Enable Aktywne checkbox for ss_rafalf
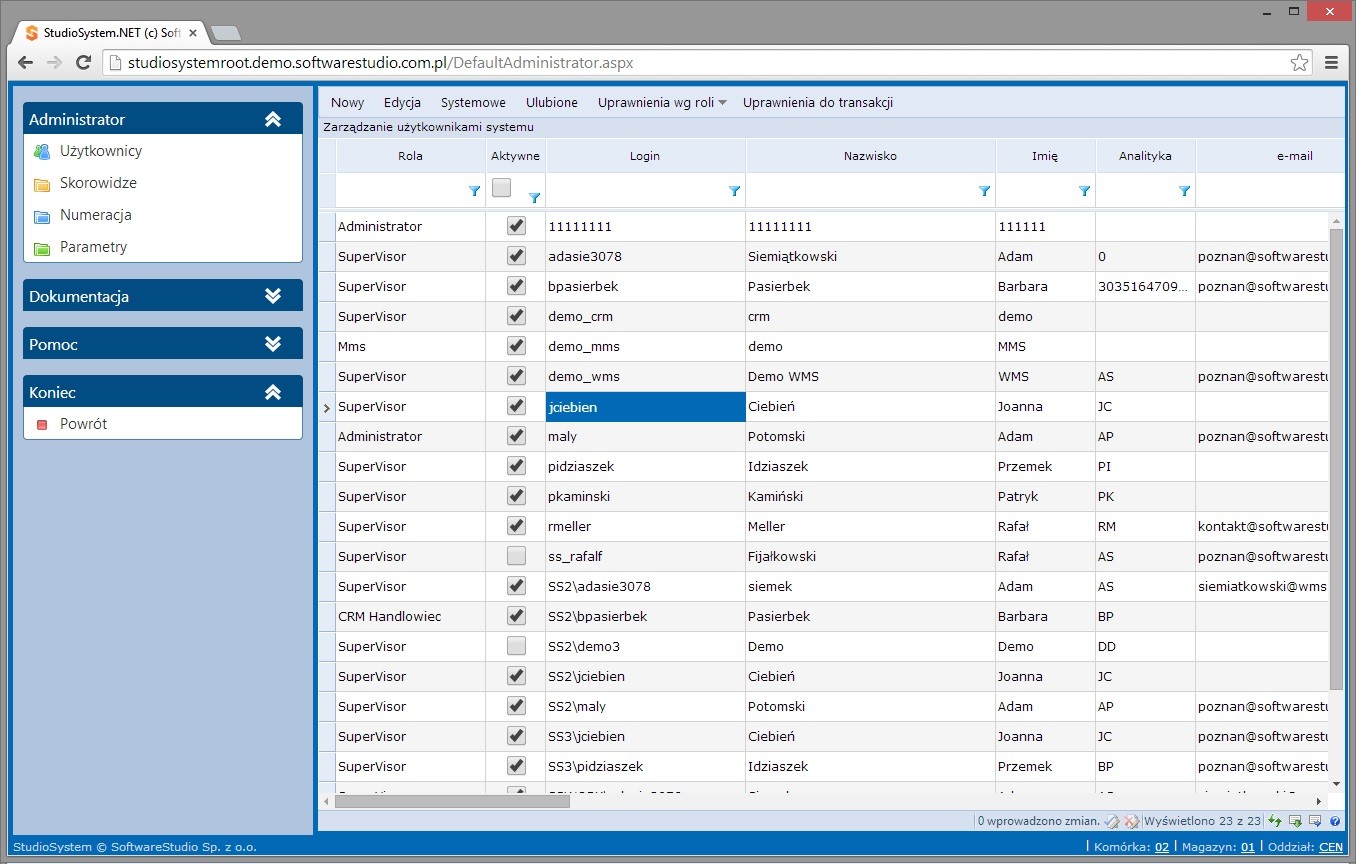The height and width of the screenshot is (864, 1356). point(516,556)
